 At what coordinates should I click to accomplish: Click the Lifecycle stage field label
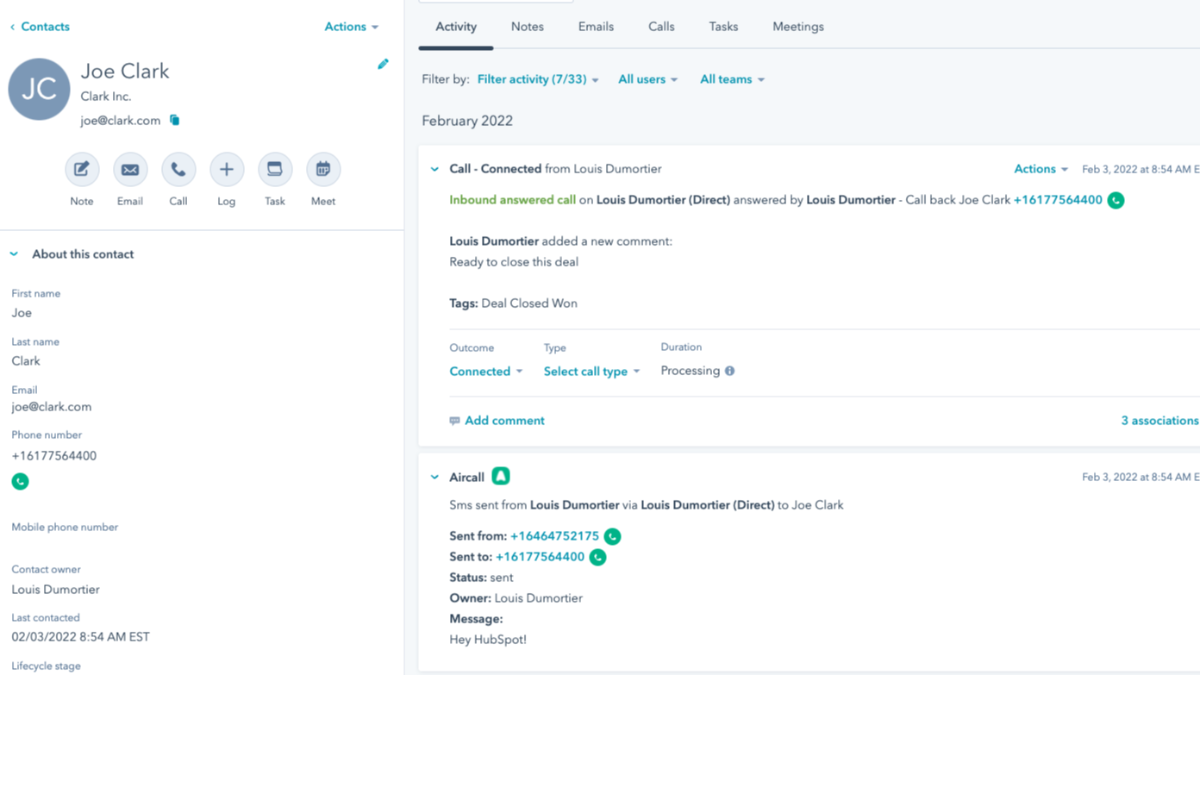point(46,666)
